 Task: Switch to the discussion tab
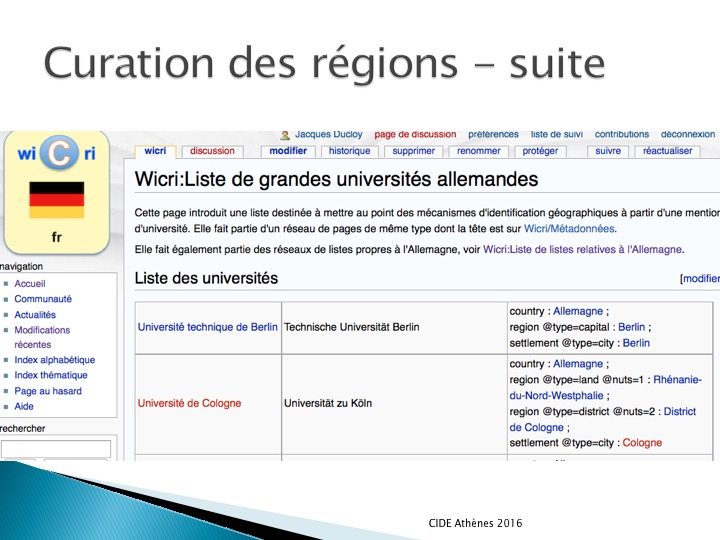212,151
